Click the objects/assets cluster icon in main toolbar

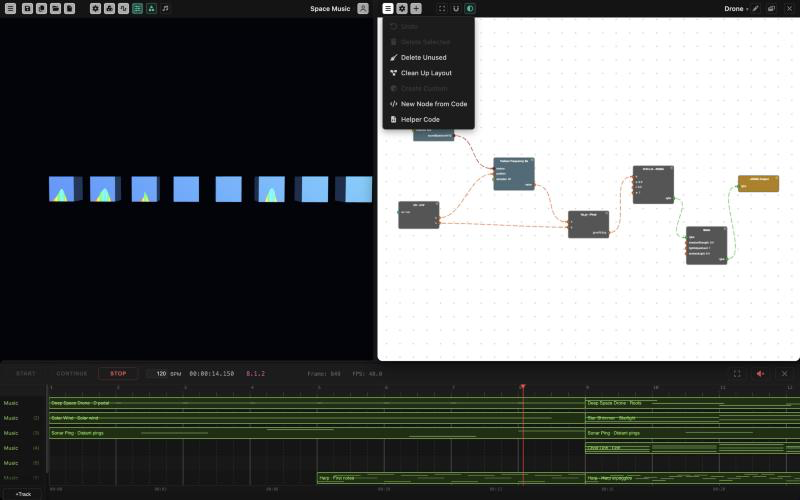pyautogui.click(x=109, y=9)
